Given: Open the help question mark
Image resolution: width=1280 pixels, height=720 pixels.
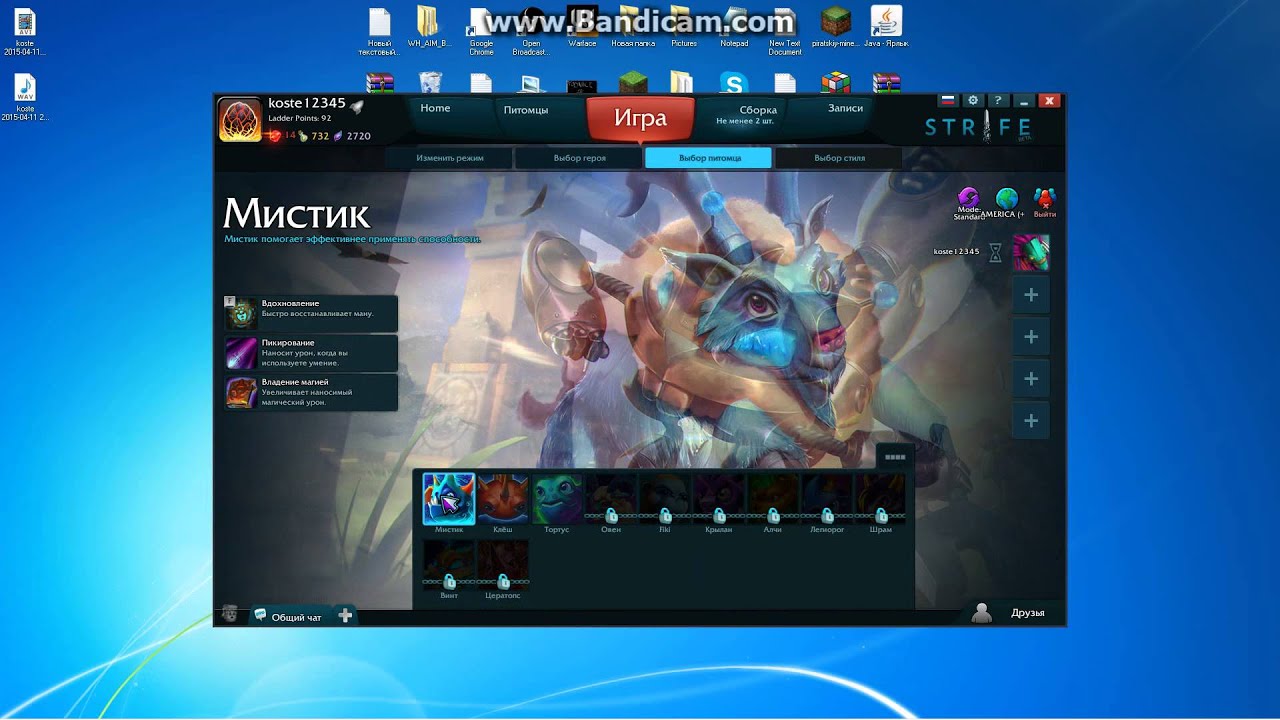Looking at the screenshot, I should (998, 101).
